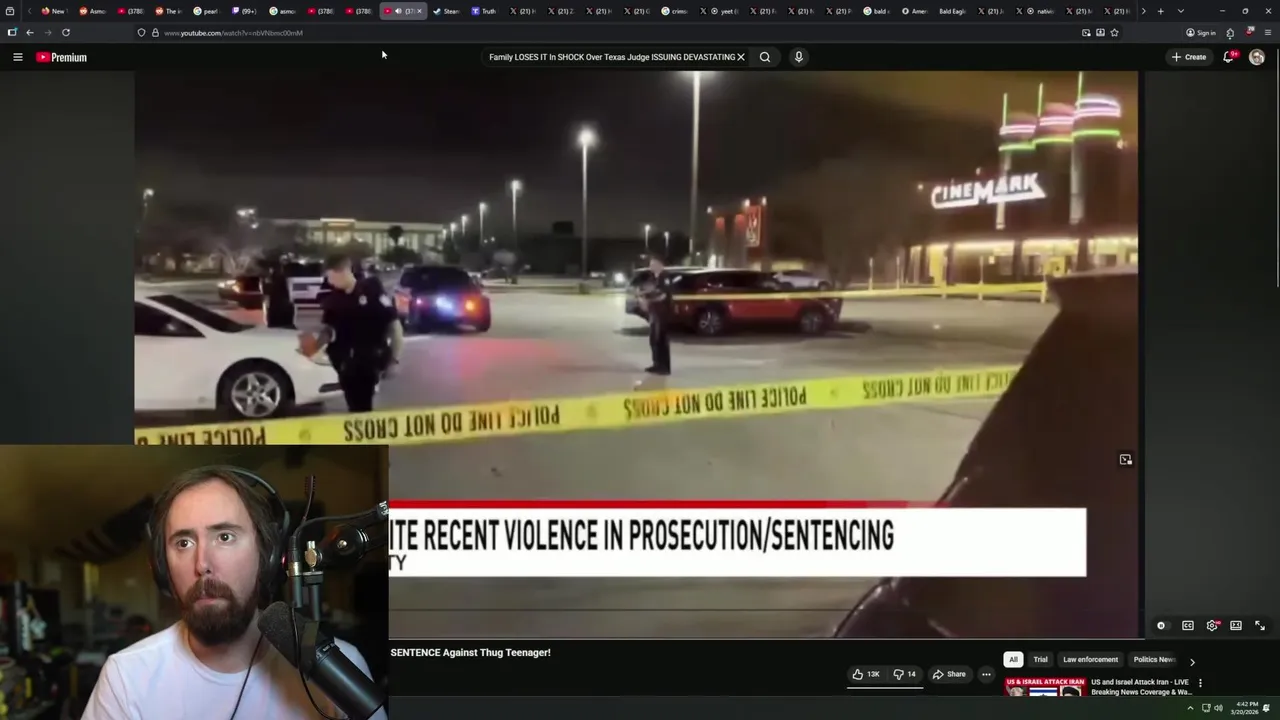Open the site security shield icon
Image resolution: width=1280 pixels, height=720 pixels.
pyautogui.click(x=141, y=32)
